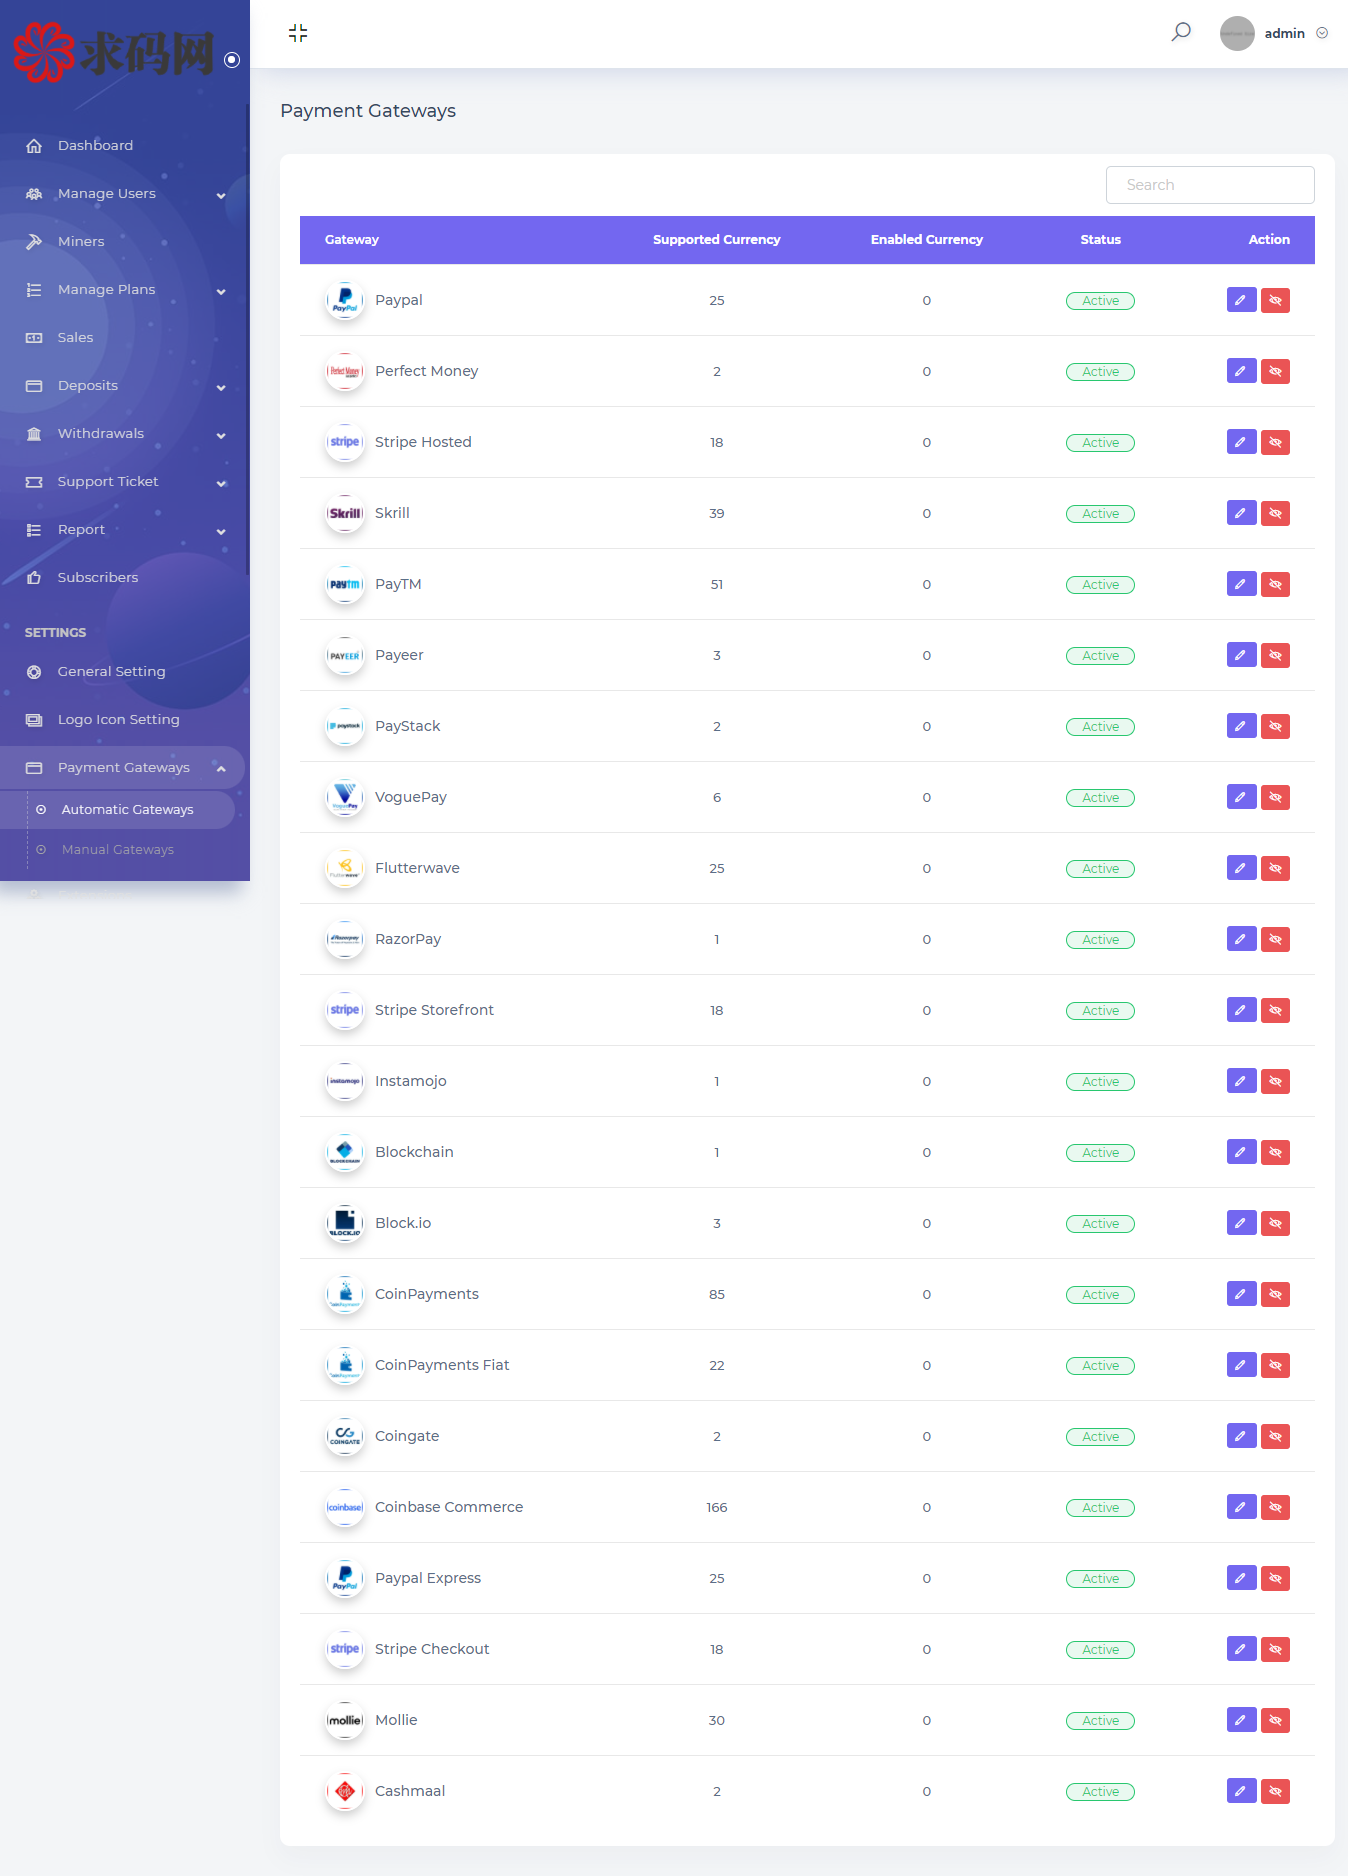
Task: Select Manual Gateways submenu
Action: click(x=118, y=849)
